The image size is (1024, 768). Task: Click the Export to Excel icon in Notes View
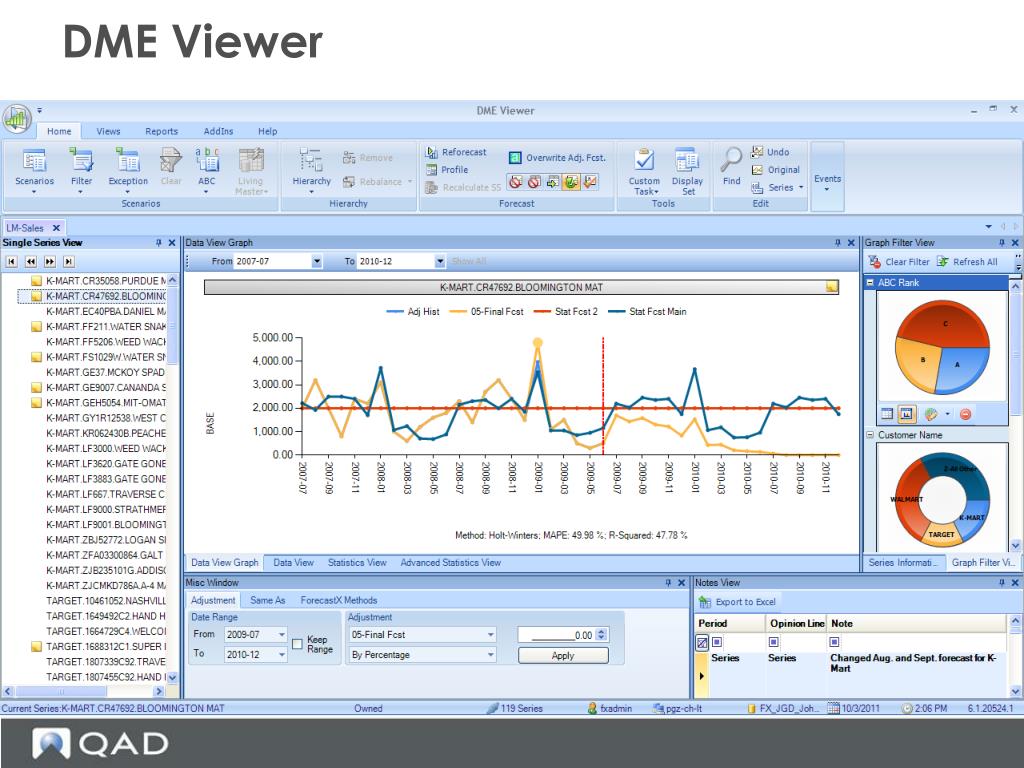pyautogui.click(x=705, y=601)
